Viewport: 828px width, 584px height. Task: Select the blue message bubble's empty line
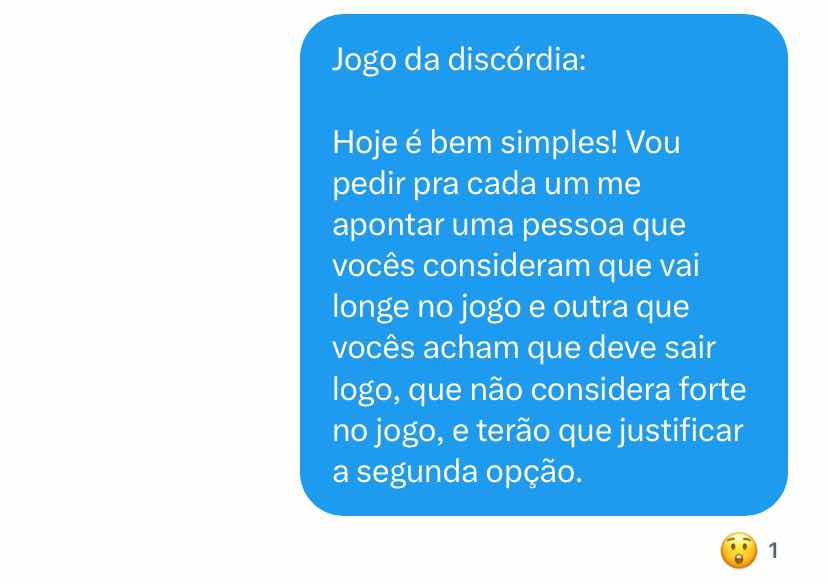pos(544,101)
